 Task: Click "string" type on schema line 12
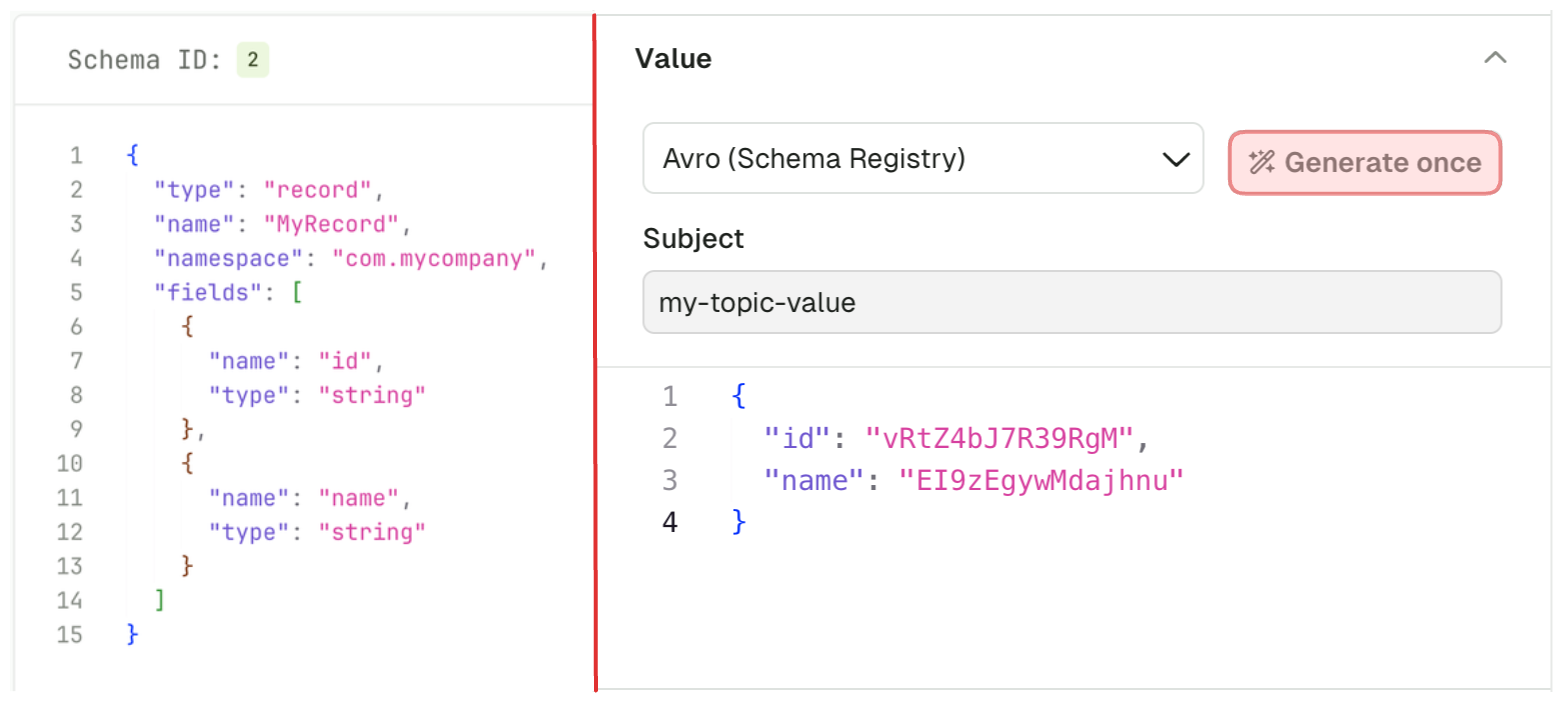tap(372, 532)
